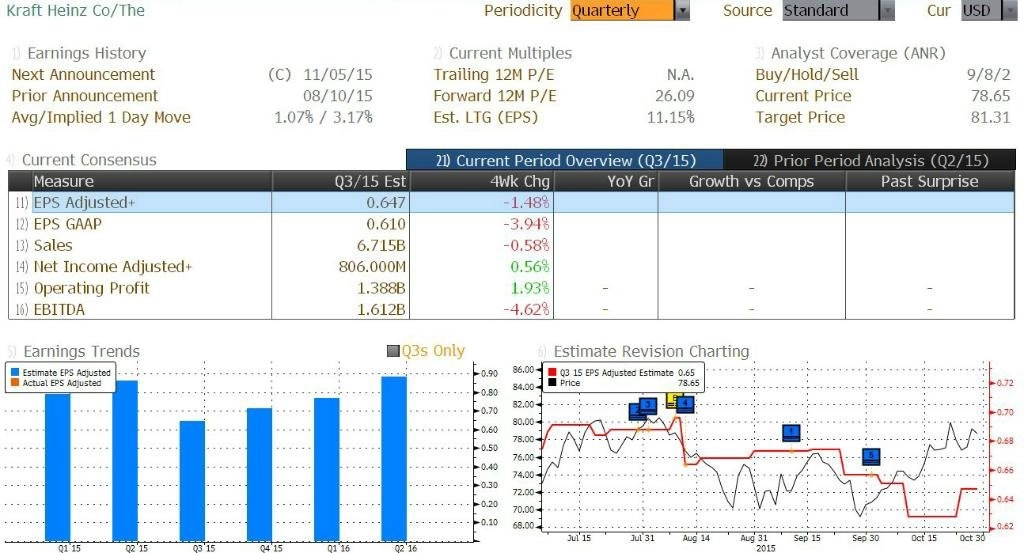Click the Est. LTG (EPS) value 11.15%
The image size is (1024, 553).
(x=670, y=118)
